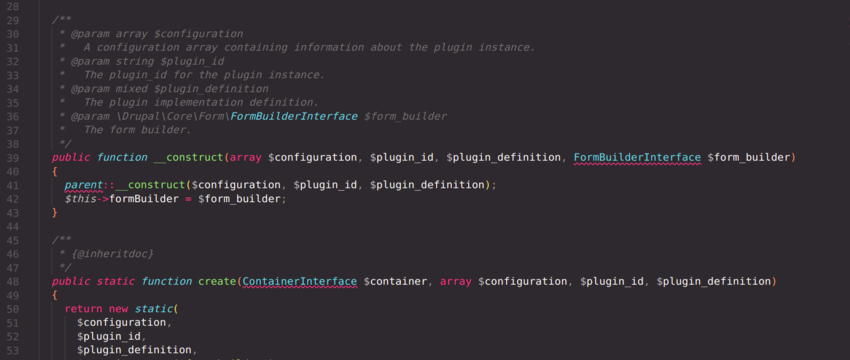850x360 pixels.
Task: Click the static keyword after return new
Action: pyautogui.click(x=153, y=309)
